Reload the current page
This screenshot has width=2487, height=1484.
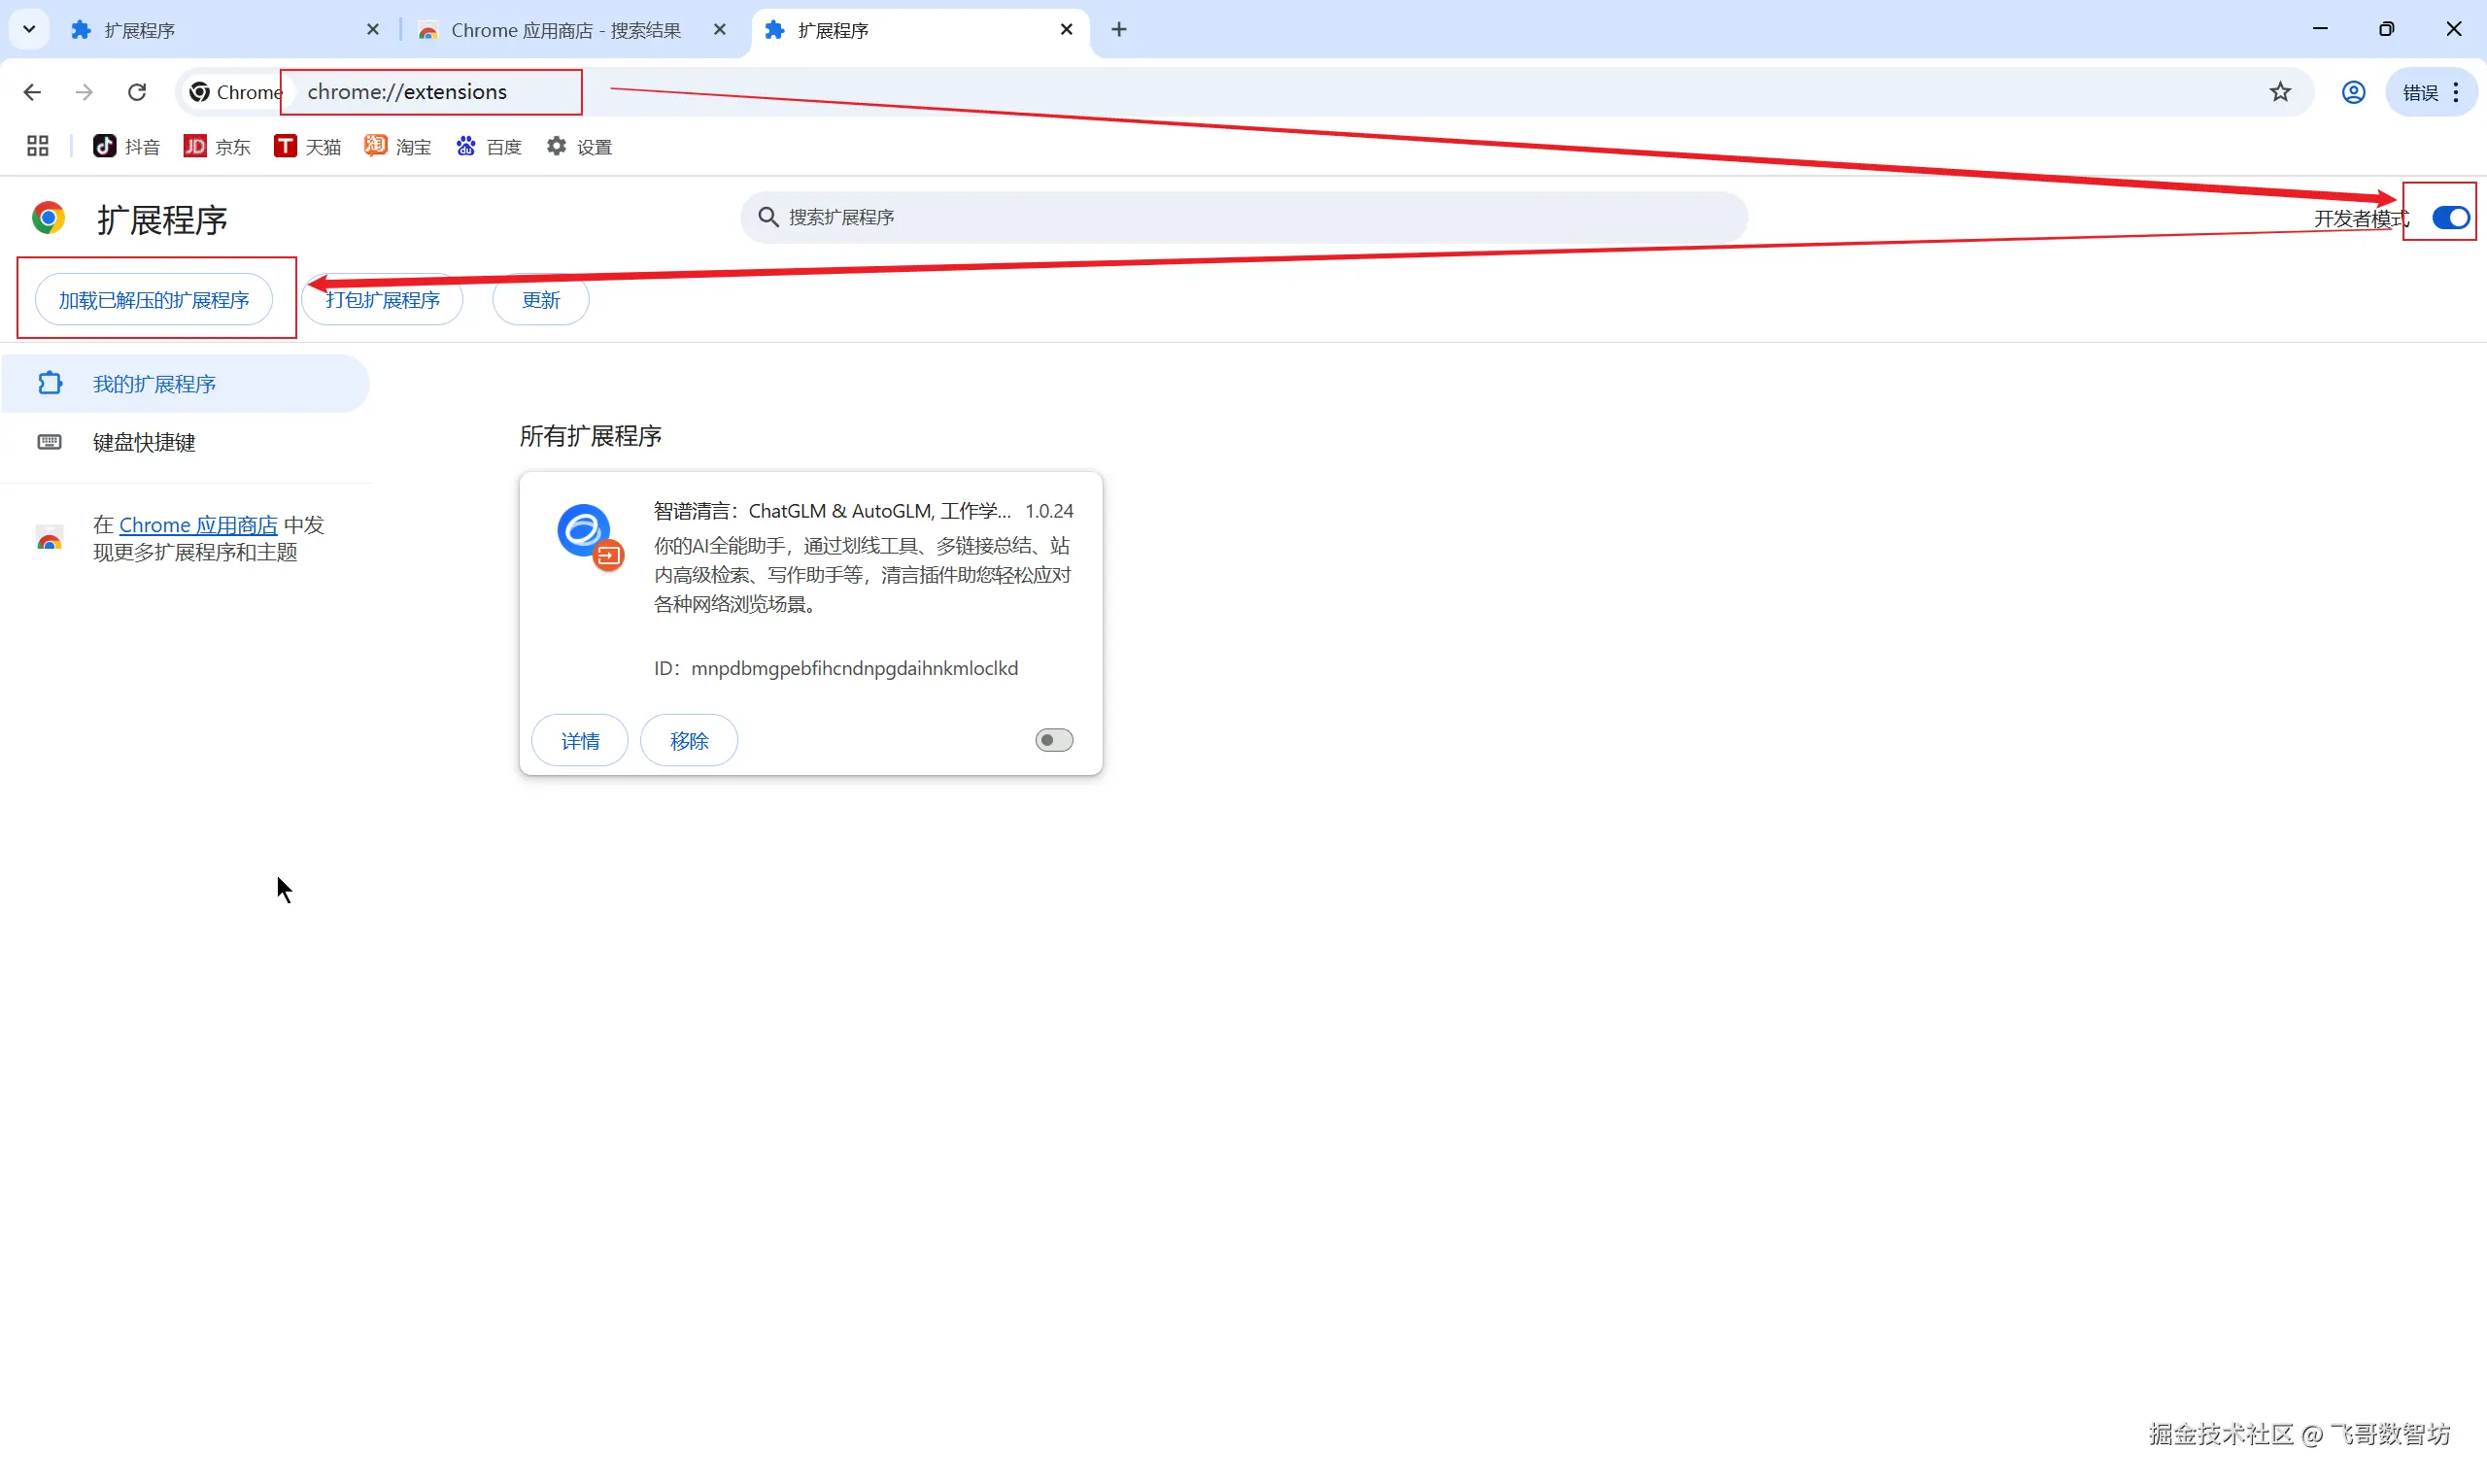coord(137,92)
